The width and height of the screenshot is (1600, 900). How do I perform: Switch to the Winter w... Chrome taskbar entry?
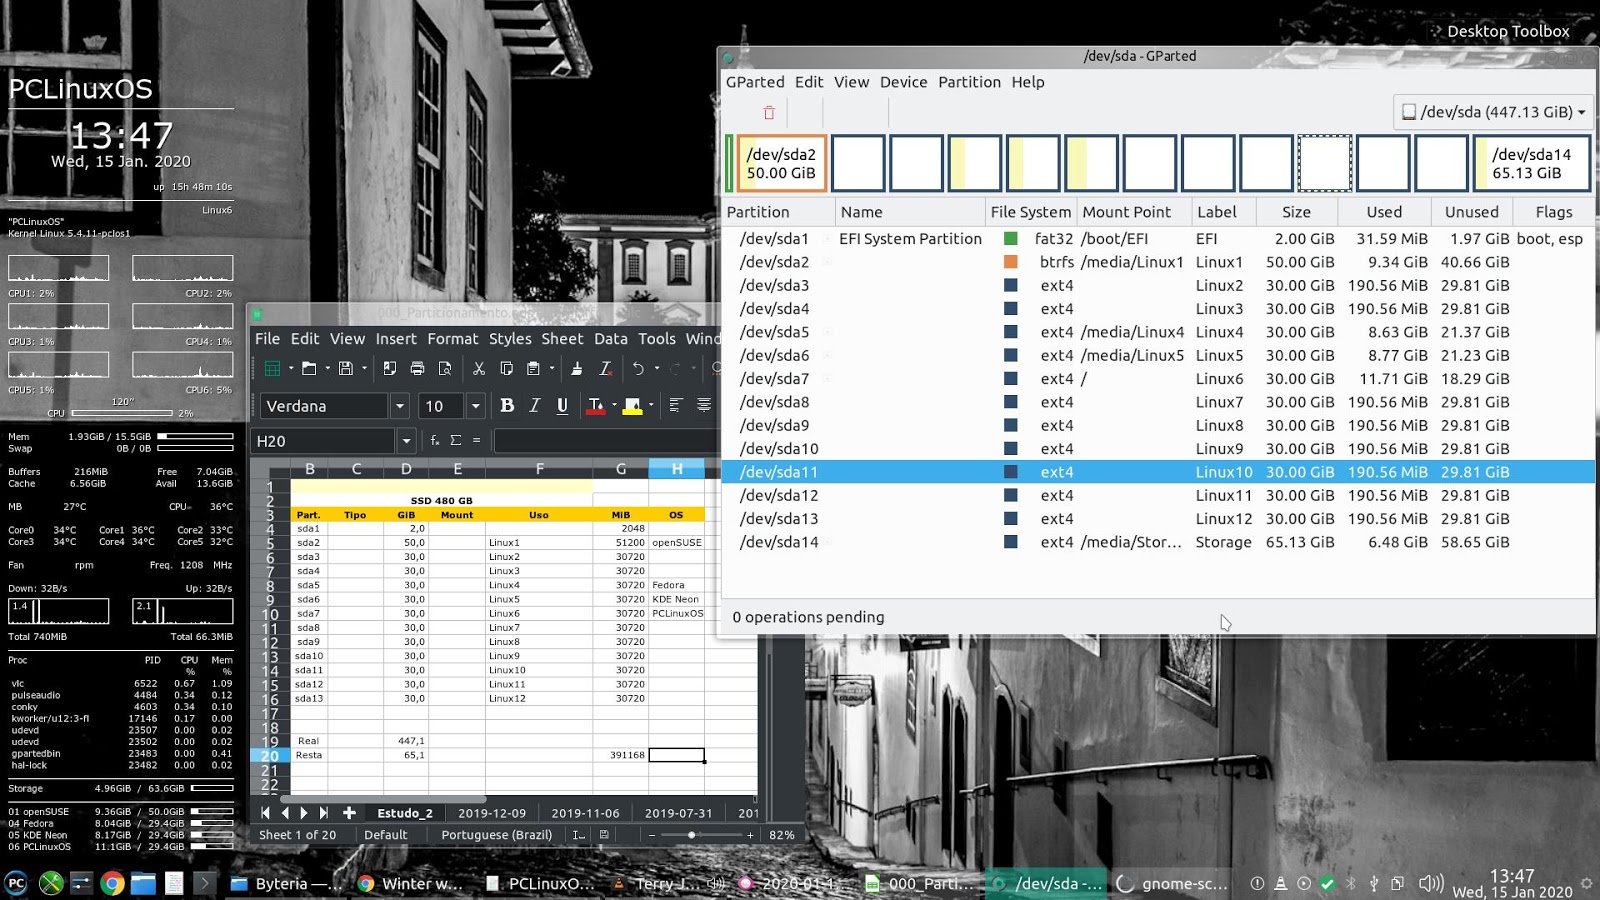click(411, 883)
